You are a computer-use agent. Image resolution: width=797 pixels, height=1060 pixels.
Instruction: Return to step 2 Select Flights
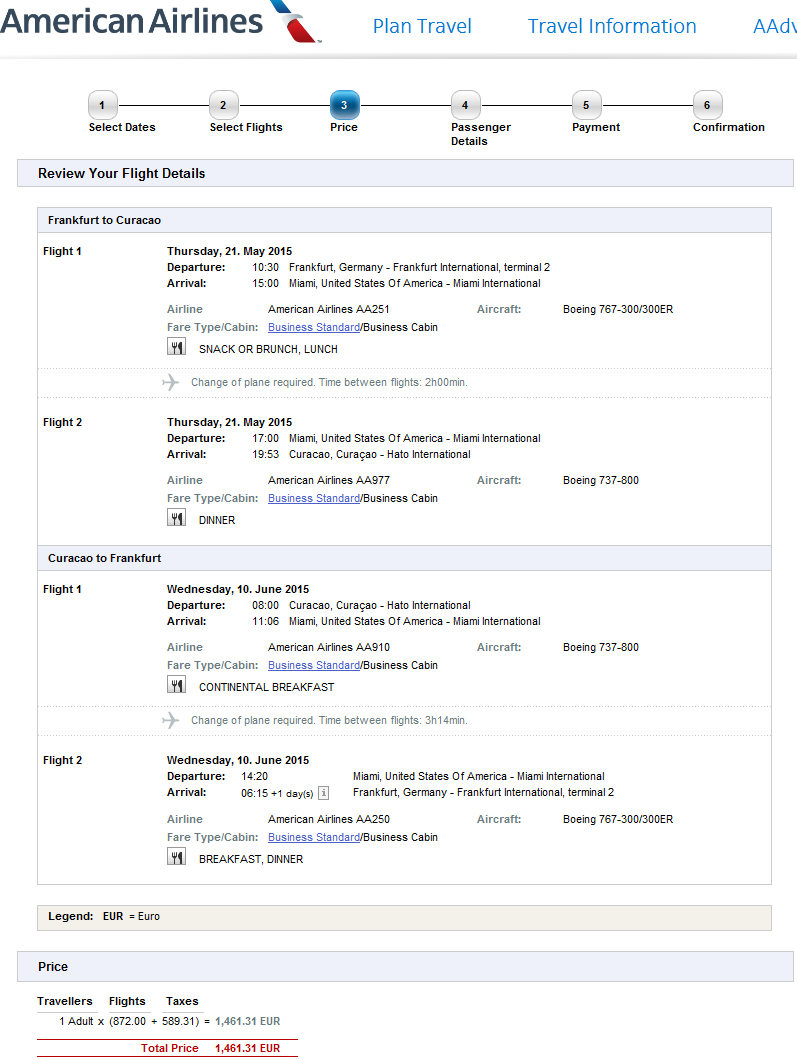tap(223, 104)
